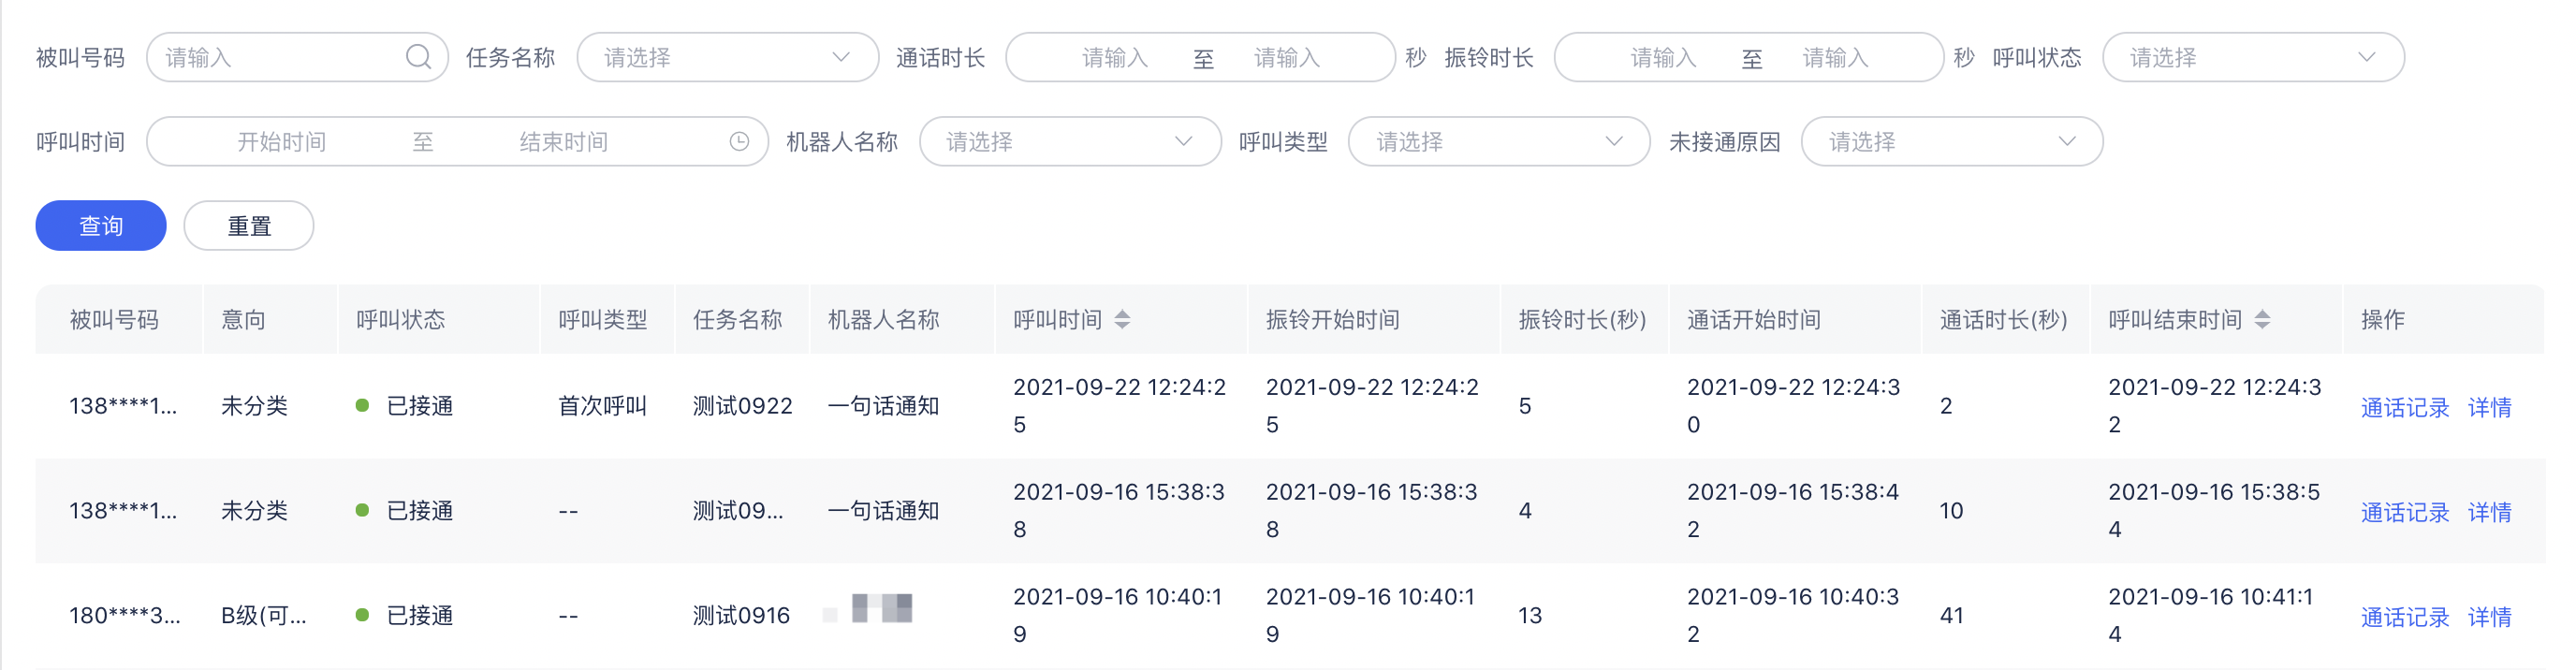Open the 呼叫状态 dropdown
This screenshot has height=670, width=2576.
tap(2253, 57)
